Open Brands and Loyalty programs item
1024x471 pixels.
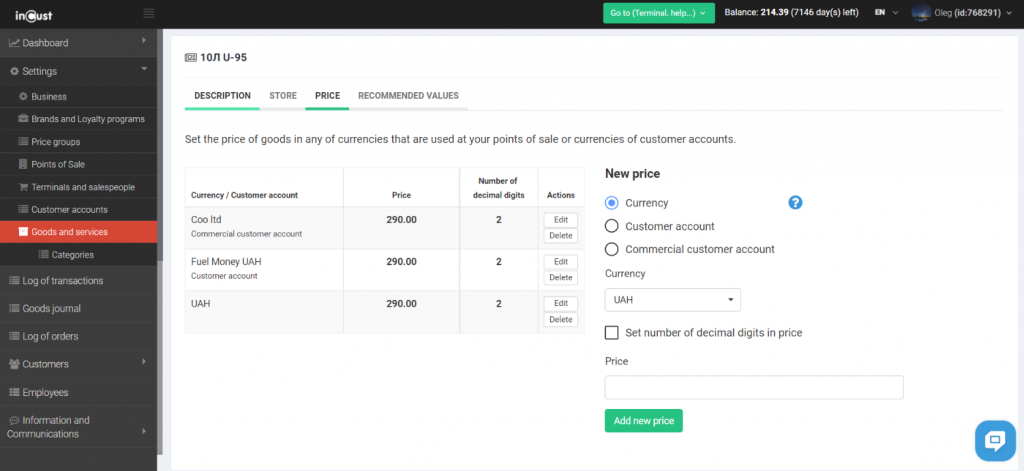coord(87,119)
